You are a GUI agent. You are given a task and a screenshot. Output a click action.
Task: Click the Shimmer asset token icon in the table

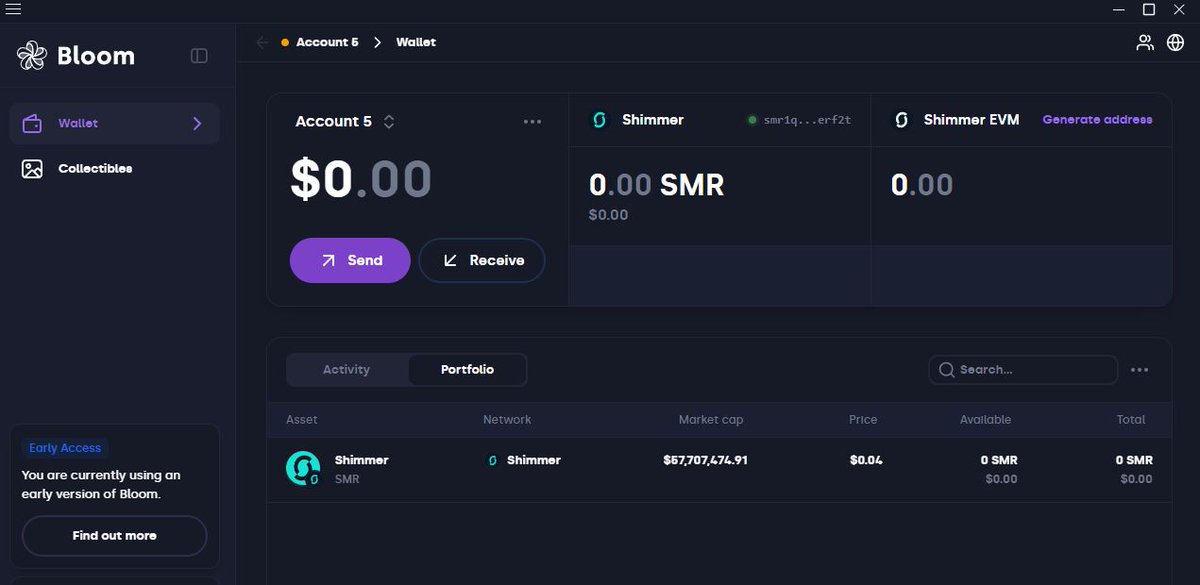click(x=303, y=468)
